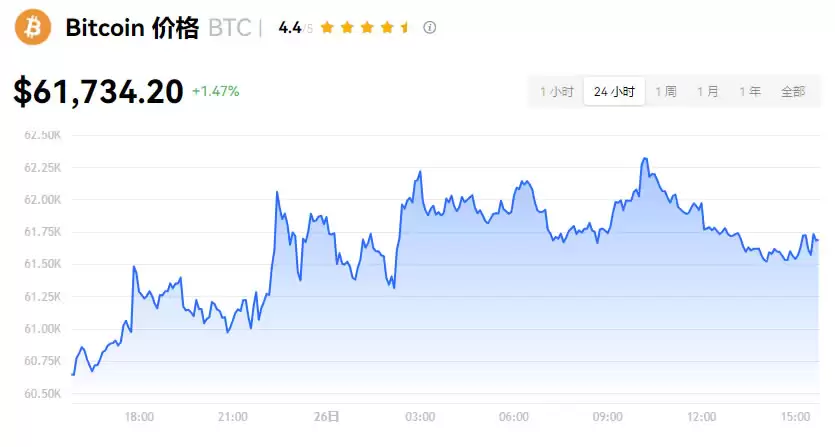Click the Bitcoin 价格 heading
The width and height of the screenshot is (835, 447).
pos(132,28)
